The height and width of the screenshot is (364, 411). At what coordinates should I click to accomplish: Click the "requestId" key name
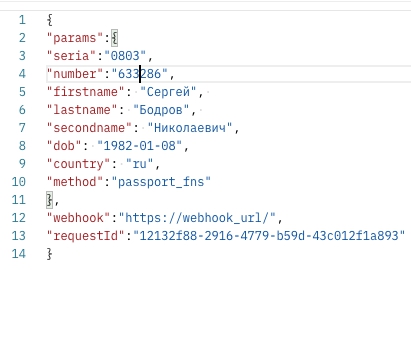(x=86, y=236)
